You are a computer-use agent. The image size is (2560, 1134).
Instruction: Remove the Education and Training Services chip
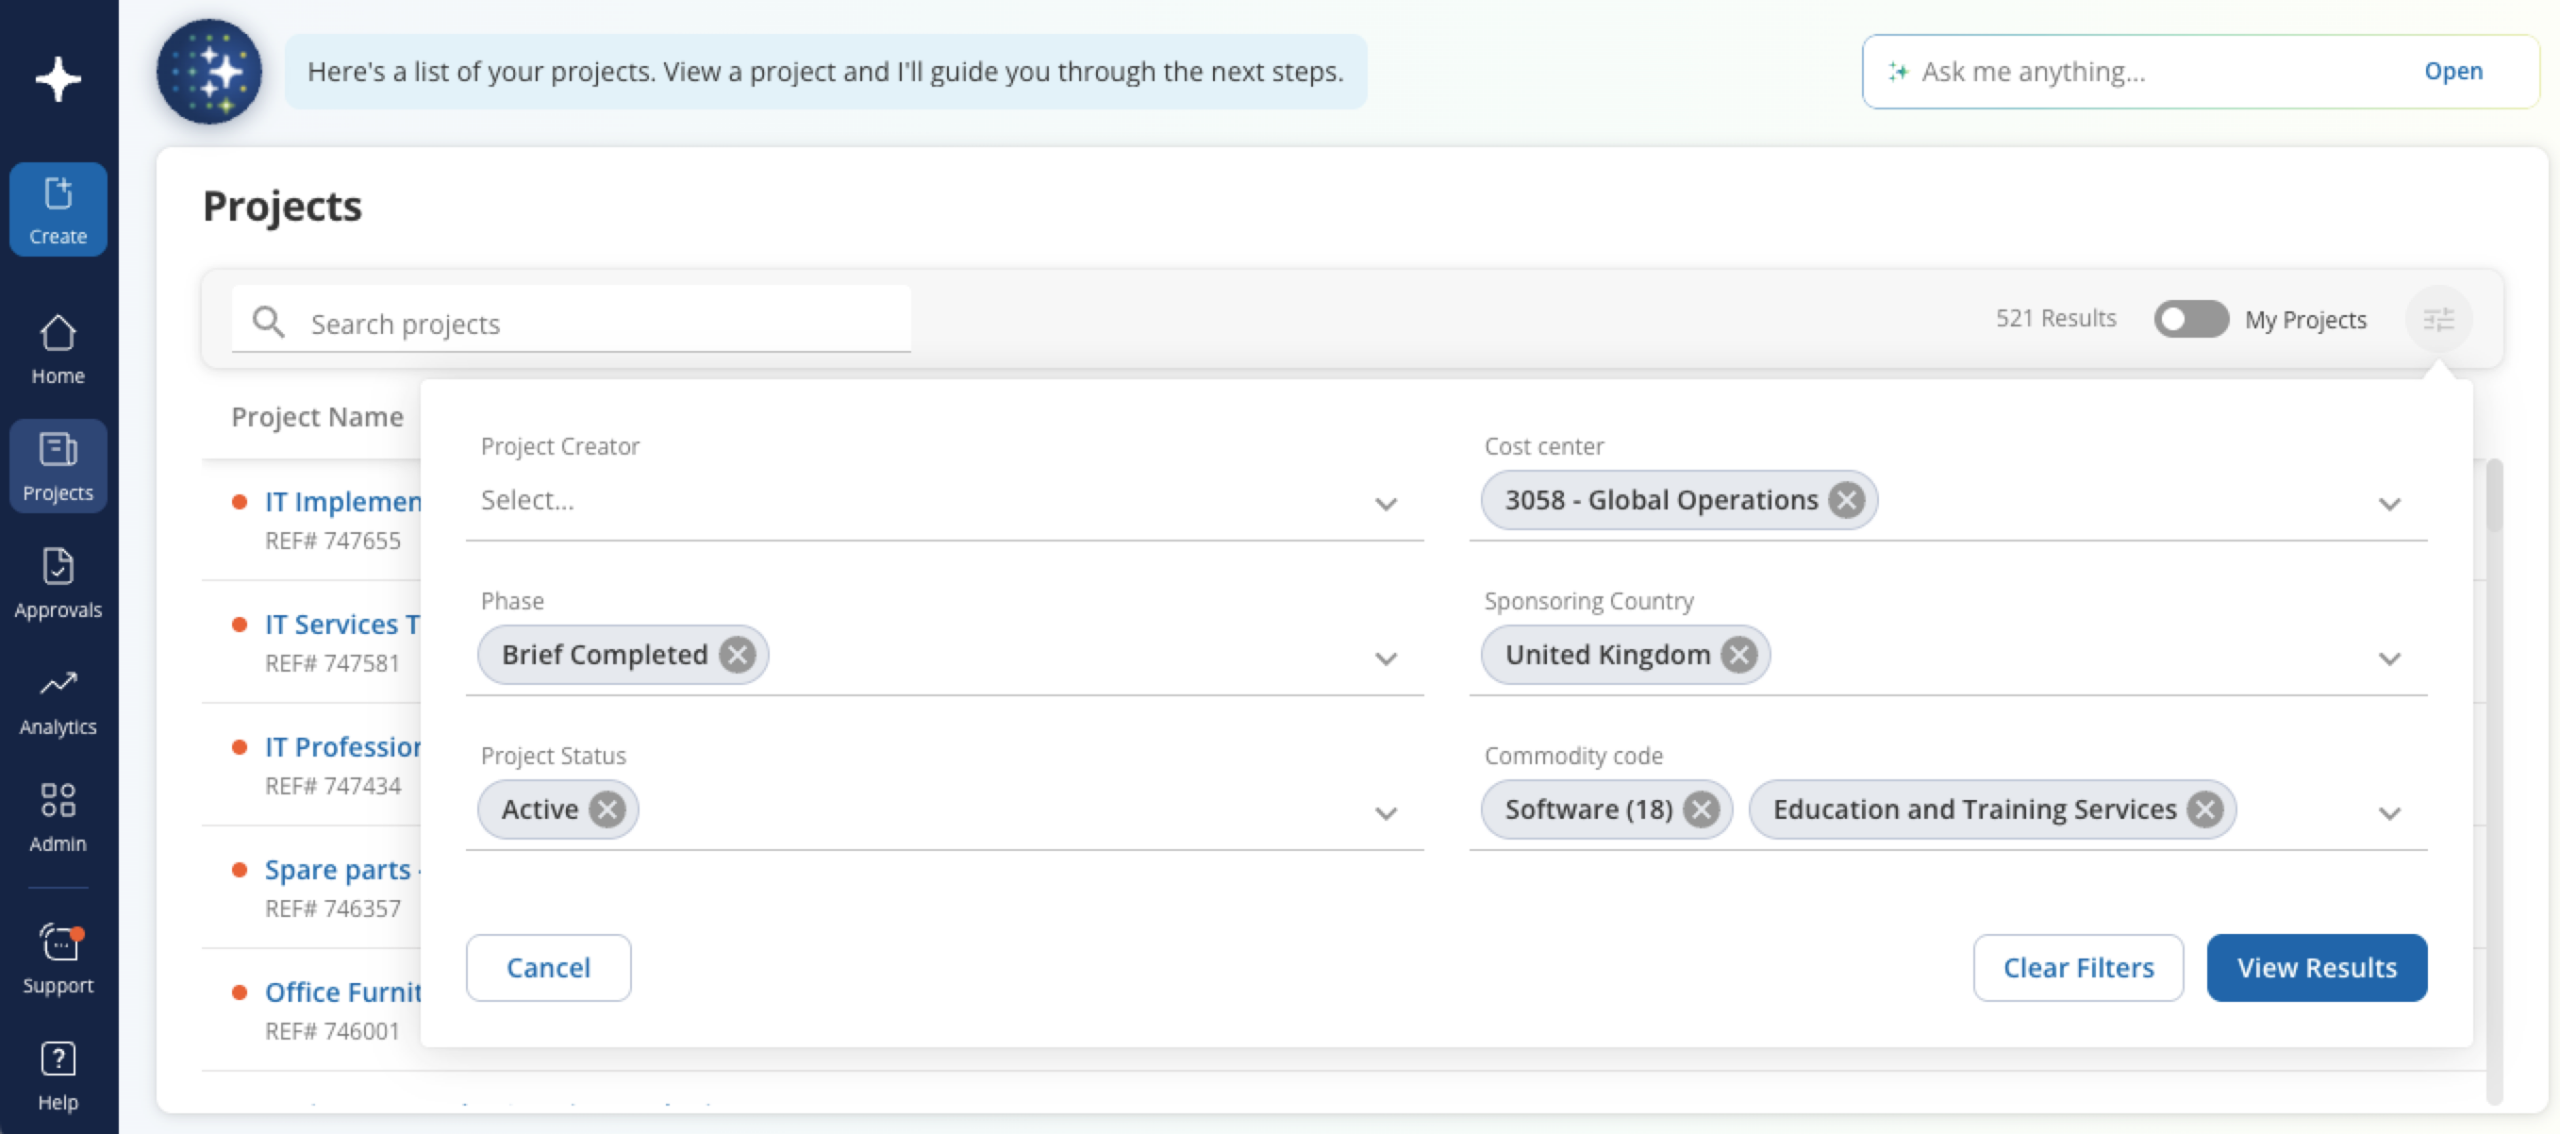point(2205,809)
